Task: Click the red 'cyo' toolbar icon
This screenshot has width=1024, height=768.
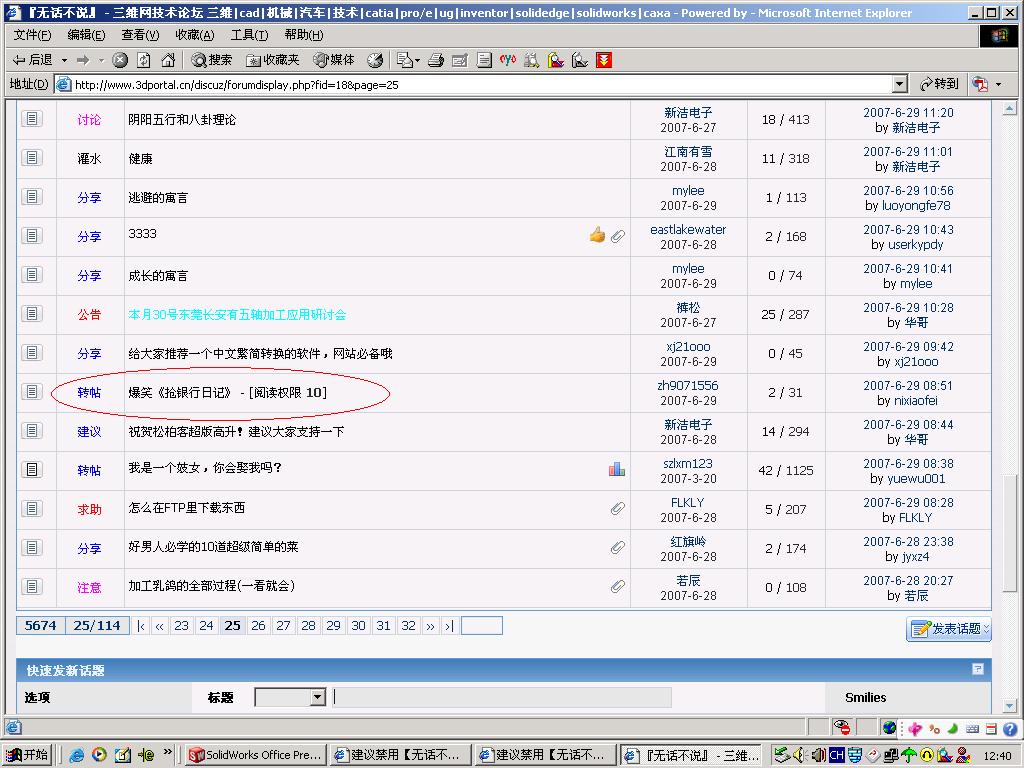Action: pyautogui.click(x=507, y=60)
